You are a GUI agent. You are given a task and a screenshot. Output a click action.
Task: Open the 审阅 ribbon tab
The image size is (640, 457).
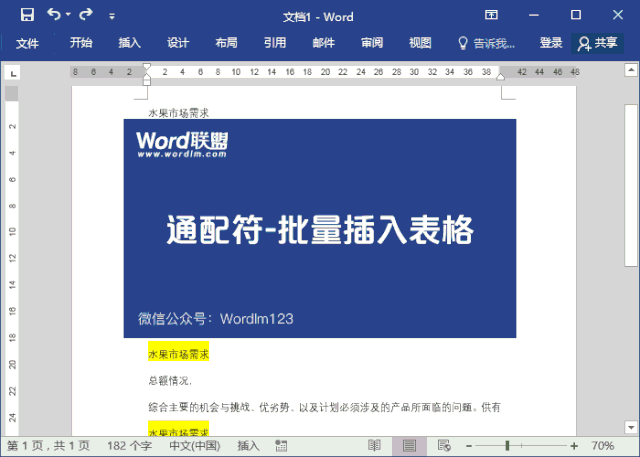pyautogui.click(x=372, y=43)
